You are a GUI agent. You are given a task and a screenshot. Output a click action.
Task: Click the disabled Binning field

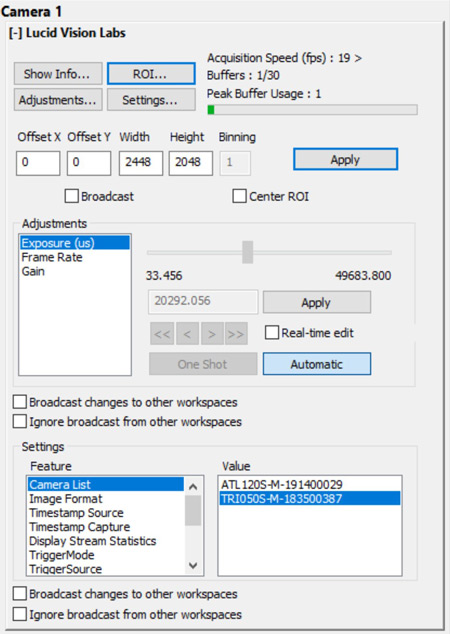235,163
